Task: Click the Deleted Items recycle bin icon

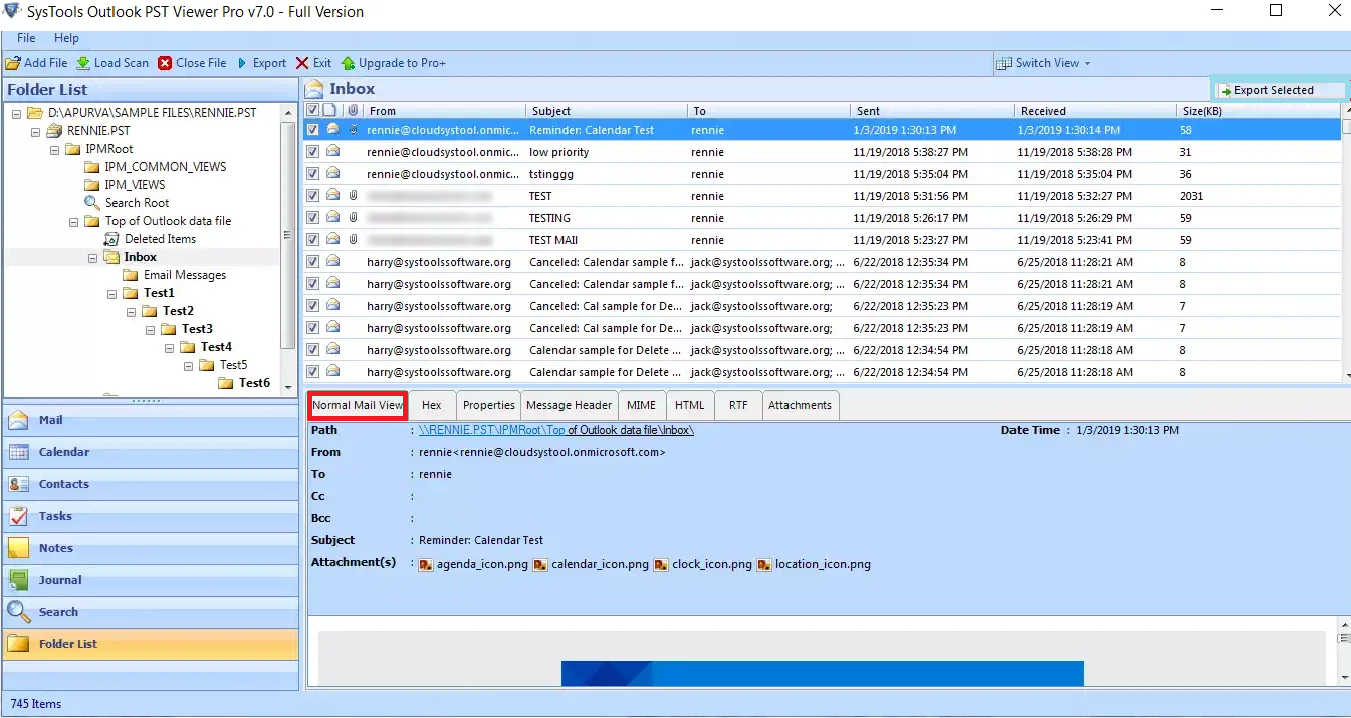Action: point(112,239)
